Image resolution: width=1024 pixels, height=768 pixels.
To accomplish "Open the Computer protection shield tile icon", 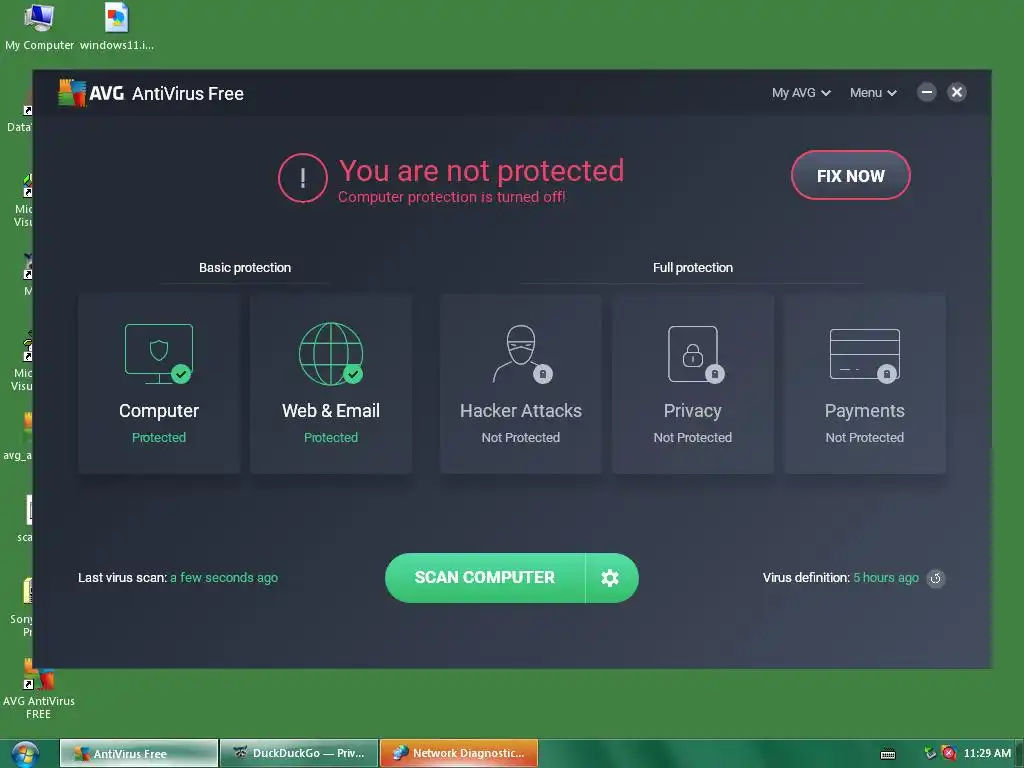I will coord(159,353).
